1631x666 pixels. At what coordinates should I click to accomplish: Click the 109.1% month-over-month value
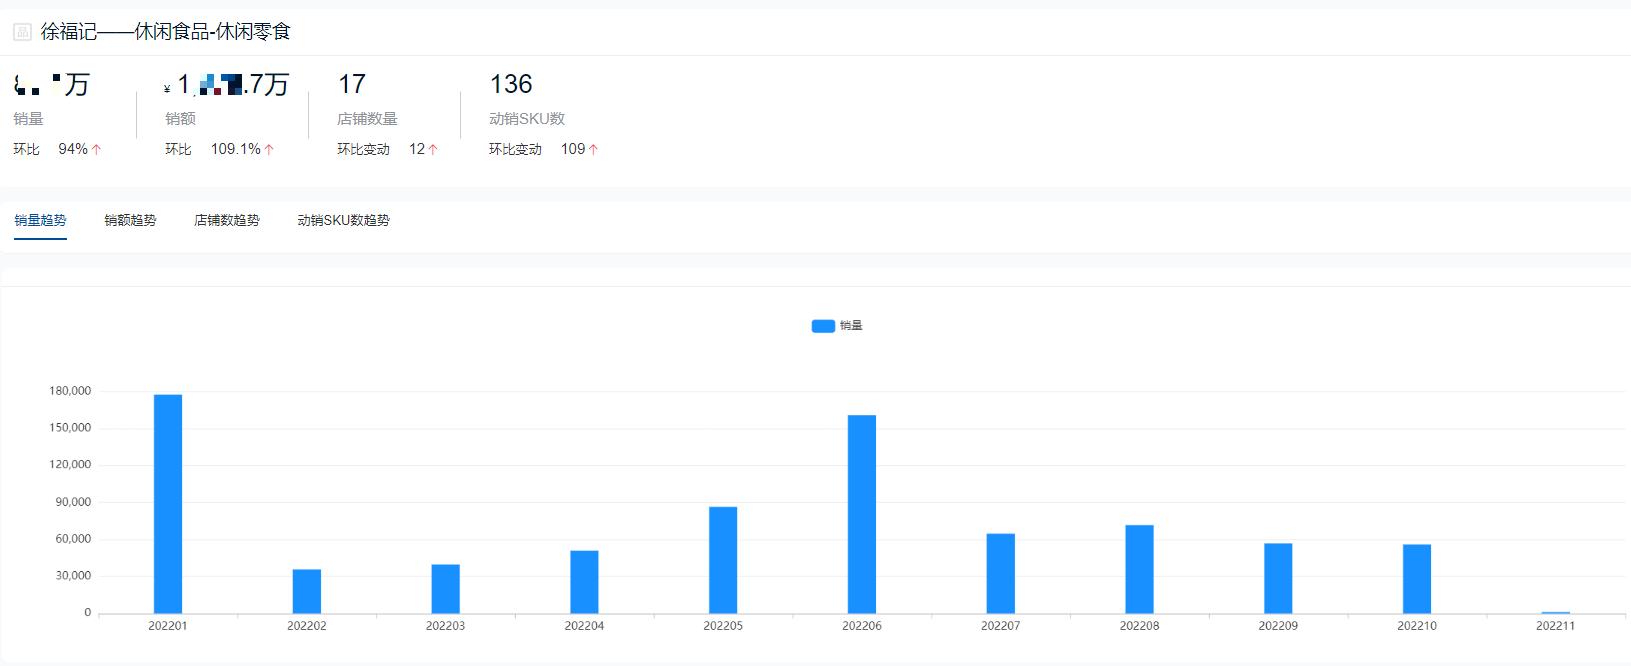click(235, 149)
